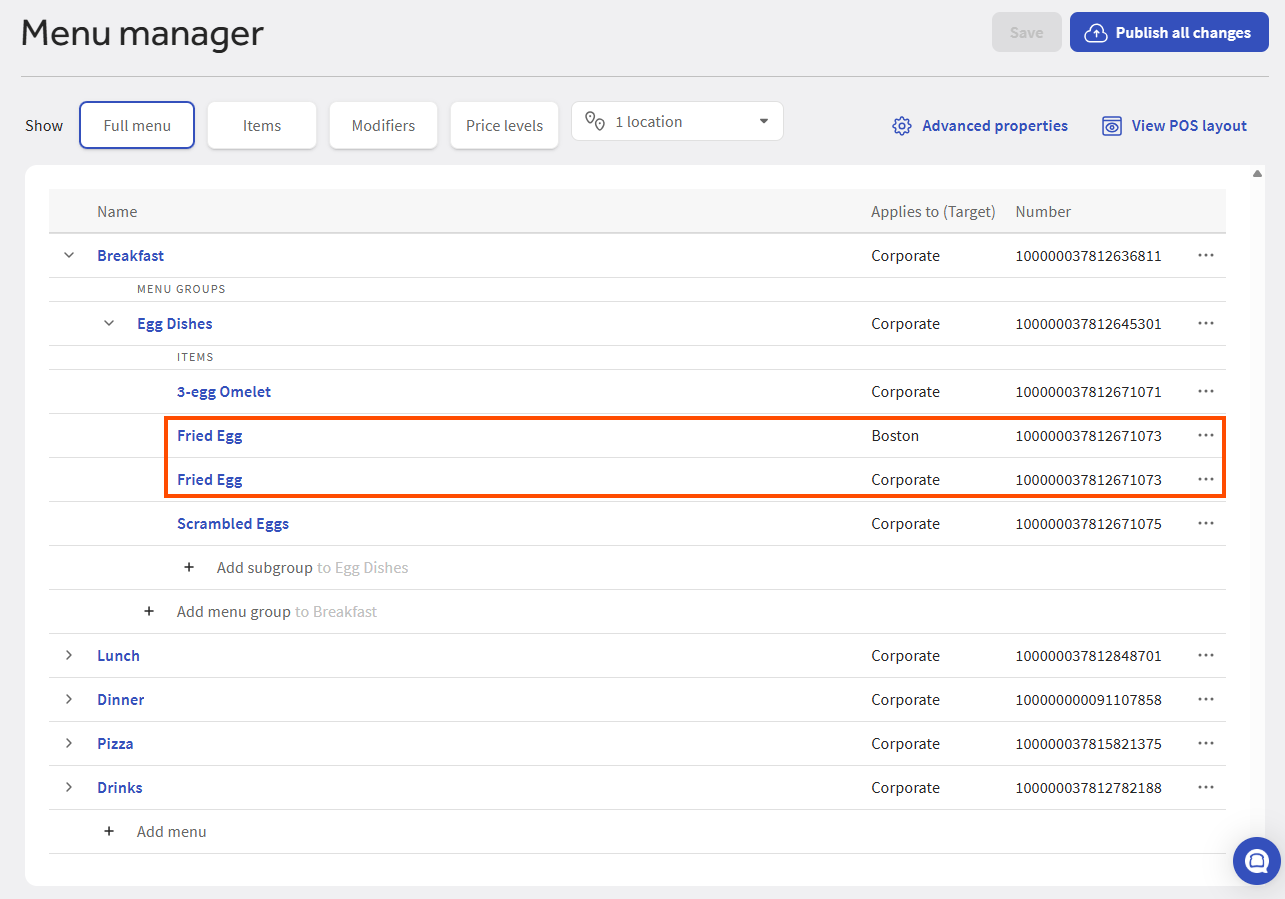Click the Name column header
The height and width of the screenshot is (899, 1285).
click(117, 212)
